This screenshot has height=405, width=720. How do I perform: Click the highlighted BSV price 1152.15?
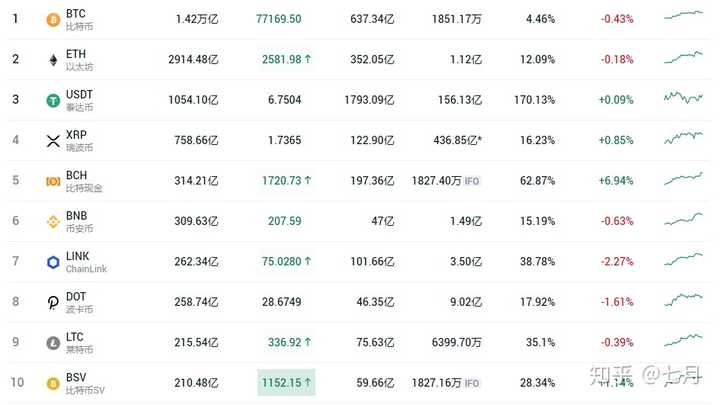click(x=286, y=382)
